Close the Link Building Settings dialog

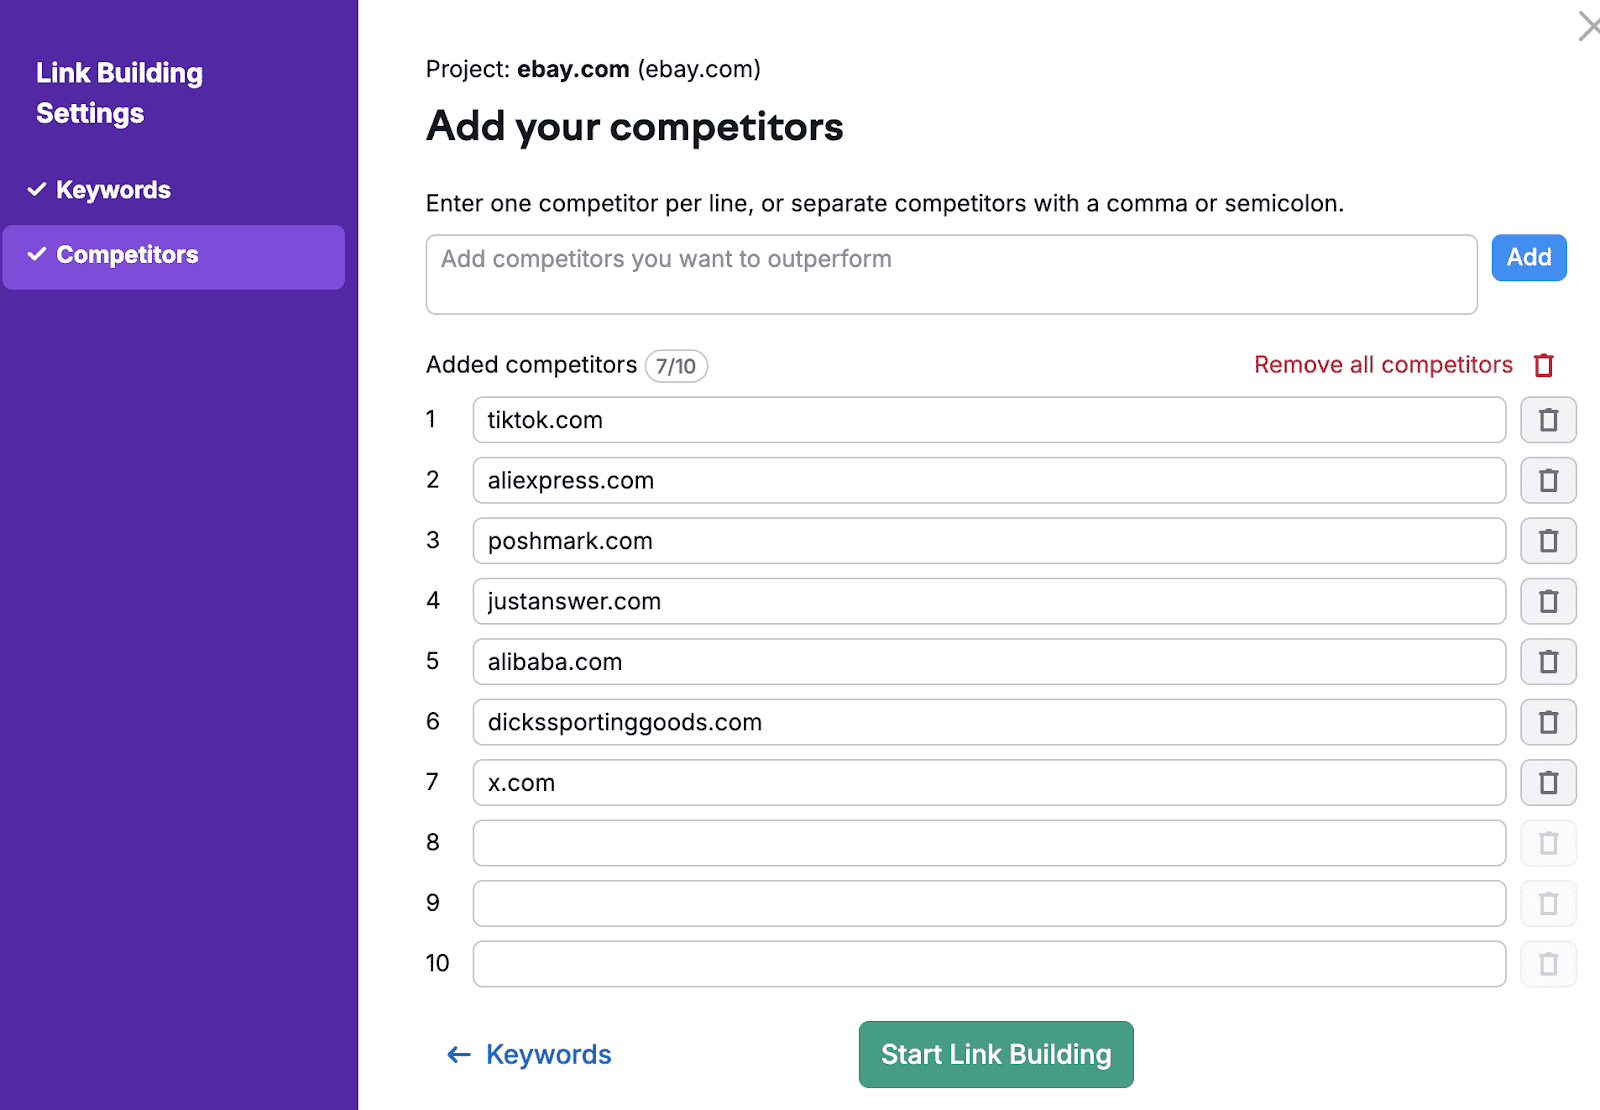click(x=1588, y=26)
